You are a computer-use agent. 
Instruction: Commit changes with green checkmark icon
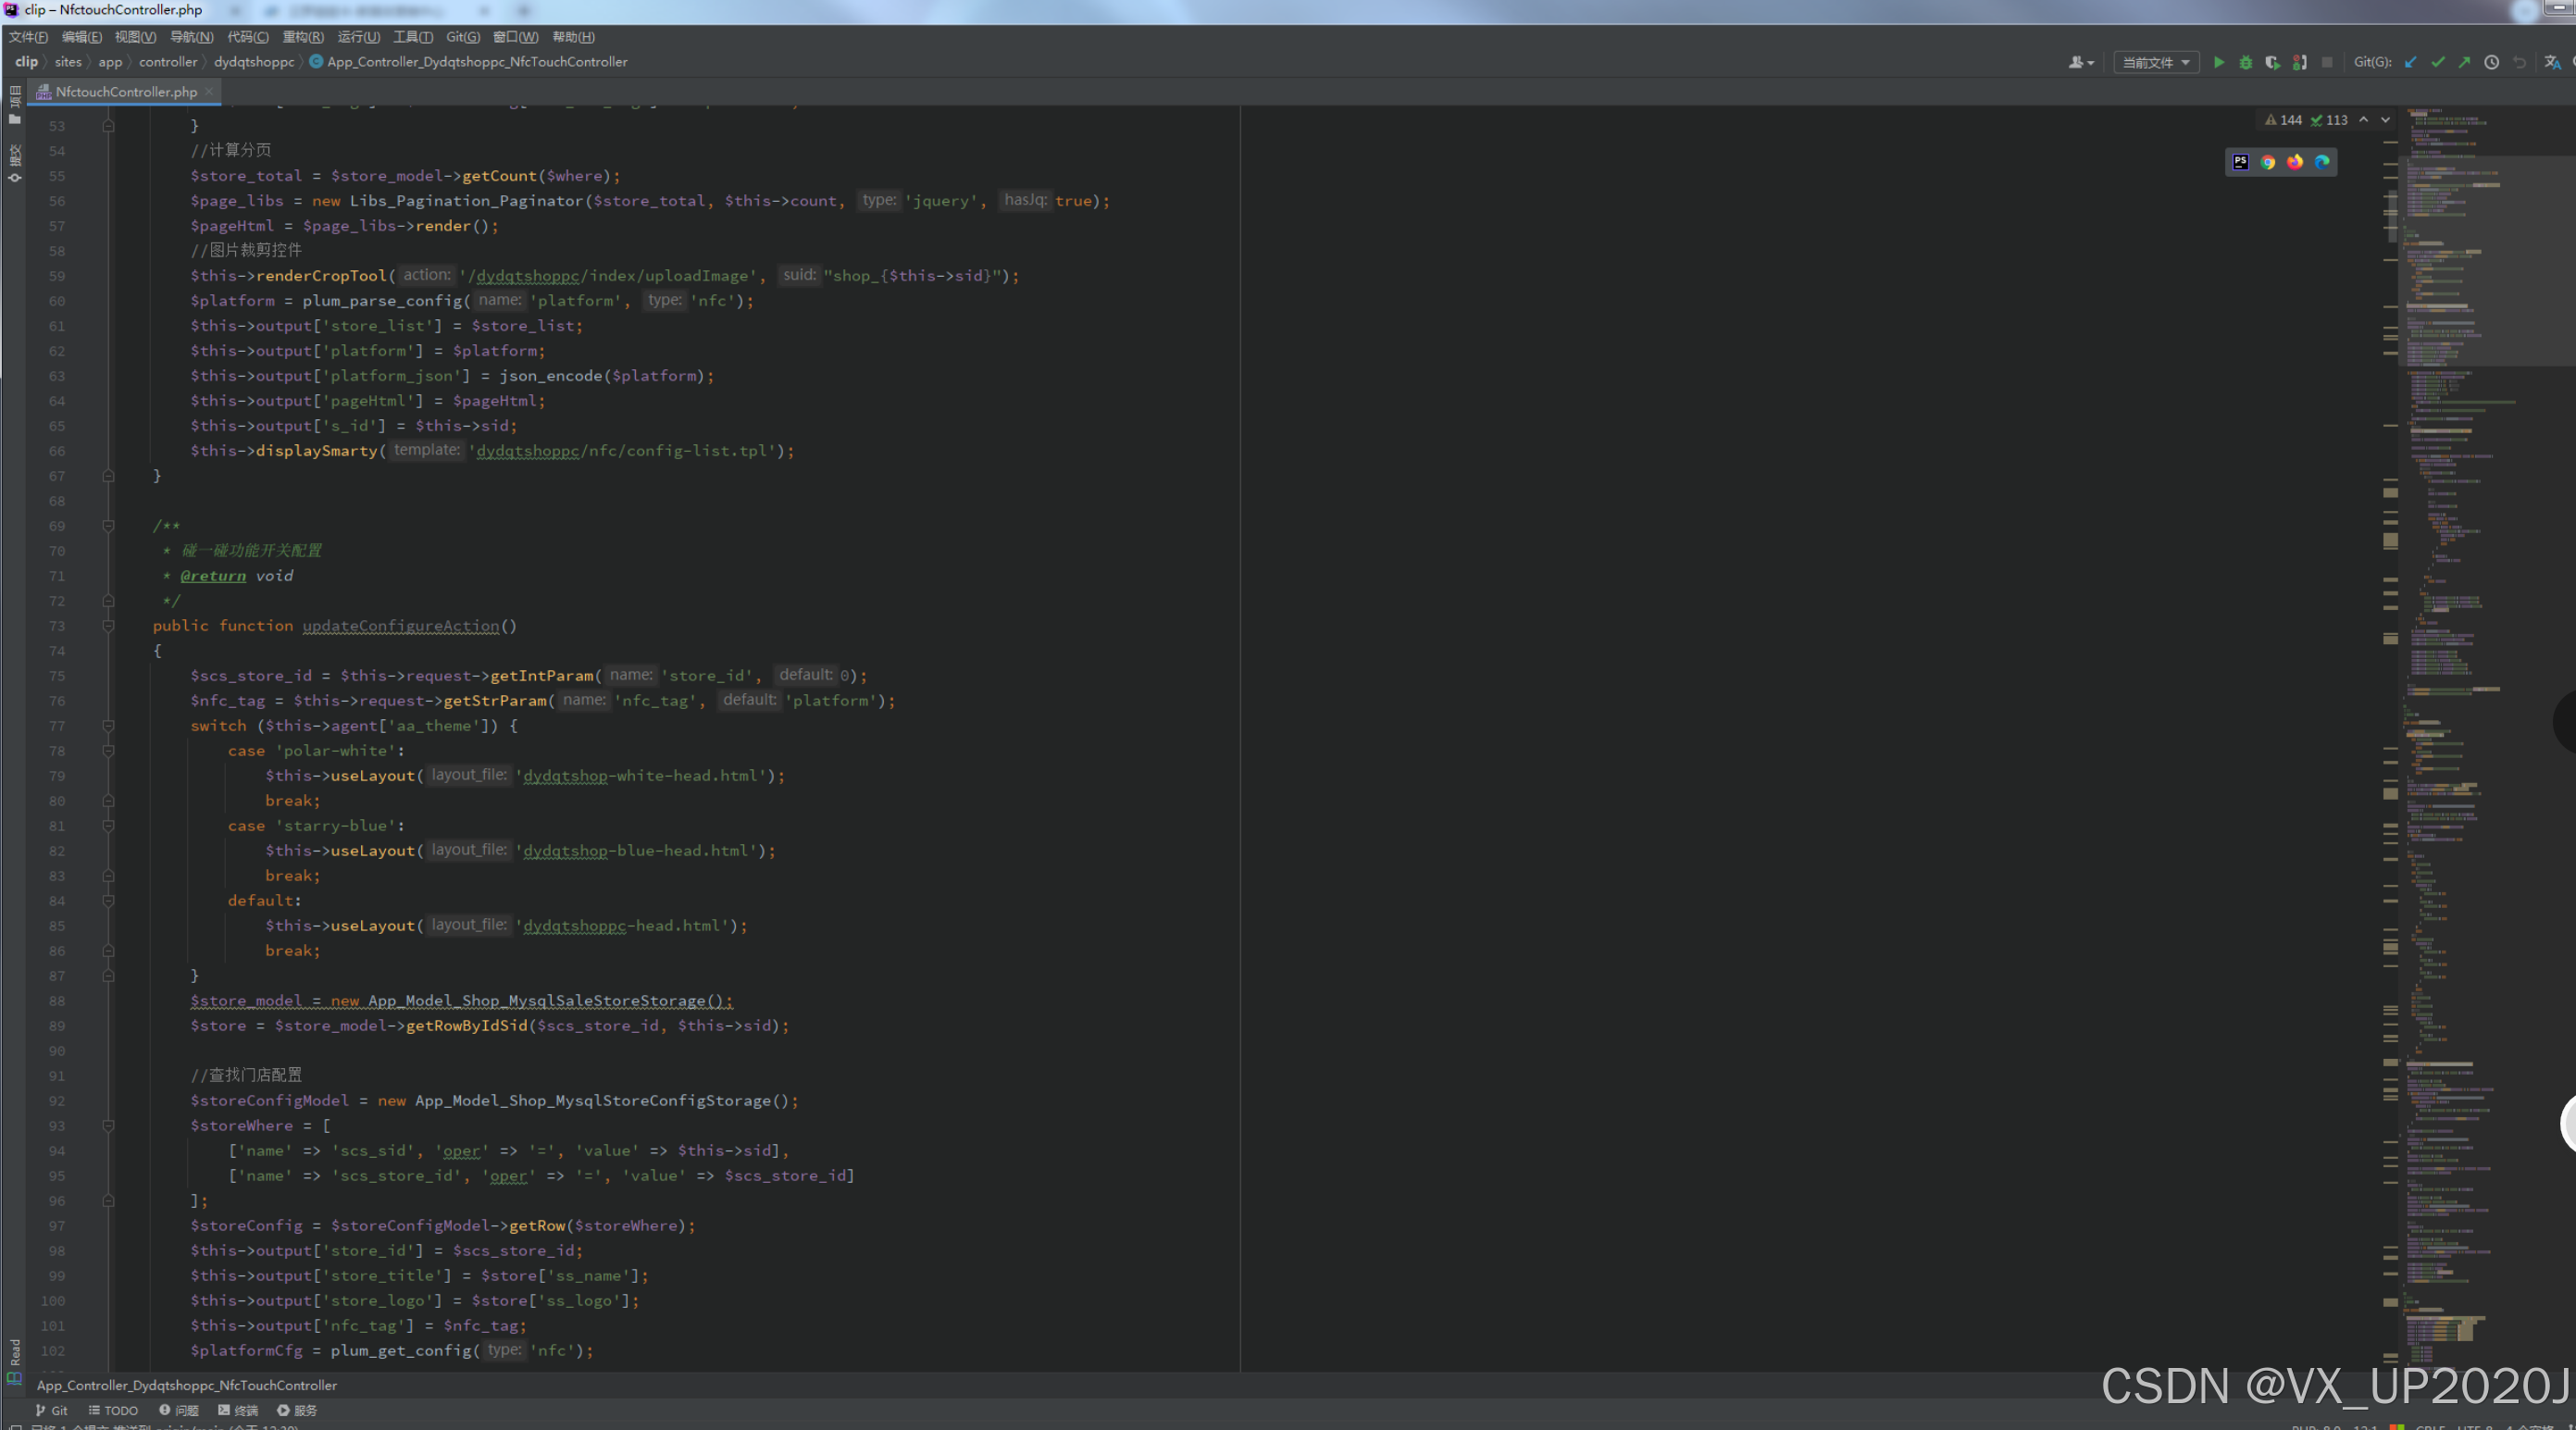point(2437,62)
